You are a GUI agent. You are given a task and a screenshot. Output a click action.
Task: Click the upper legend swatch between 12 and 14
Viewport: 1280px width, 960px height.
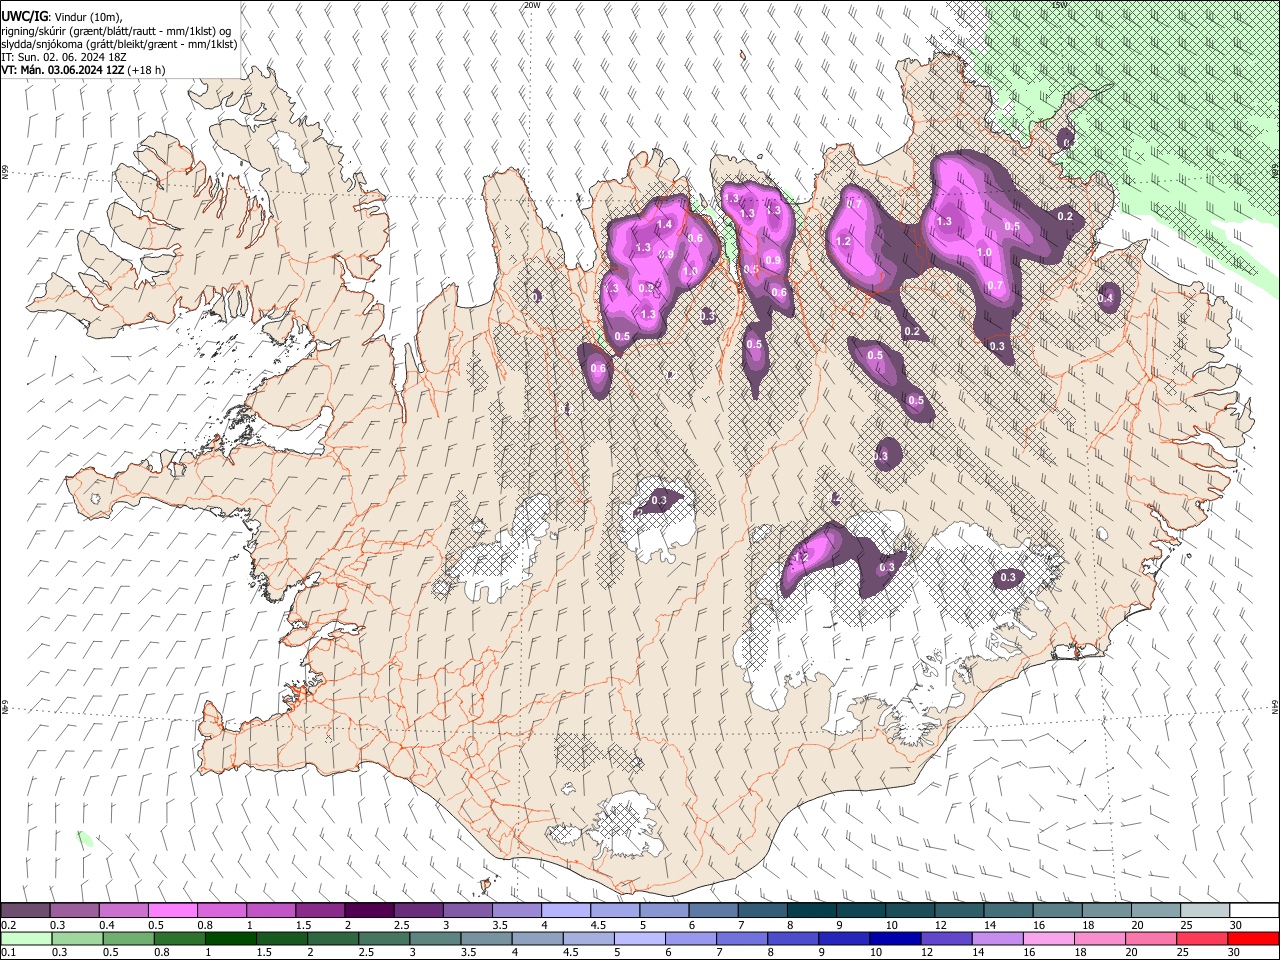point(959,910)
